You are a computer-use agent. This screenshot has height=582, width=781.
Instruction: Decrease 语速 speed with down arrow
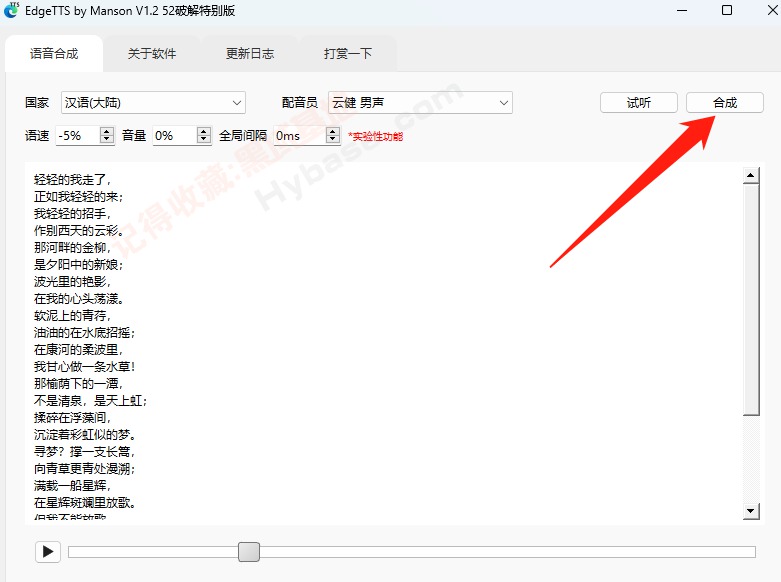pos(107,140)
